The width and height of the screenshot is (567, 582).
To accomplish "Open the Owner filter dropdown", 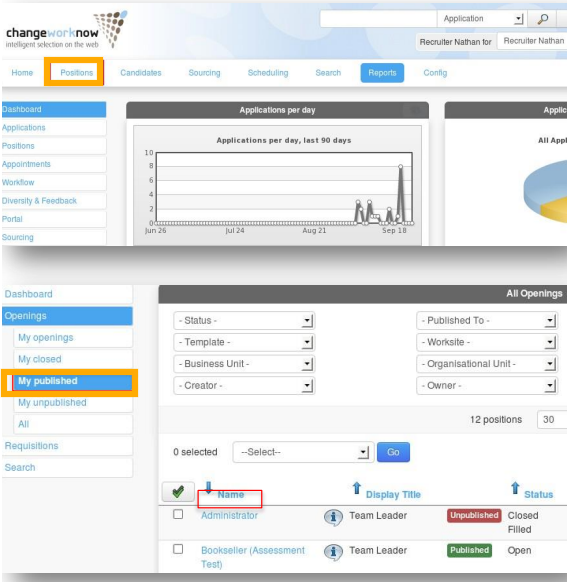I will (487, 386).
